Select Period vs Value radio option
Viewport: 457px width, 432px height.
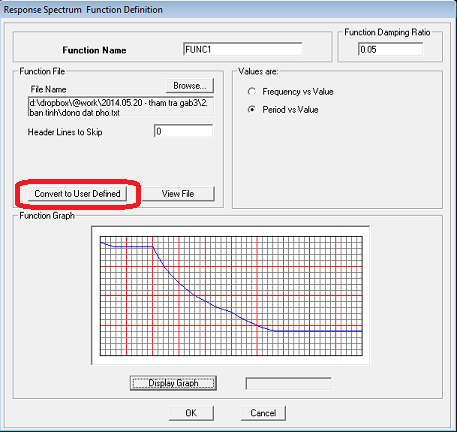(252, 109)
